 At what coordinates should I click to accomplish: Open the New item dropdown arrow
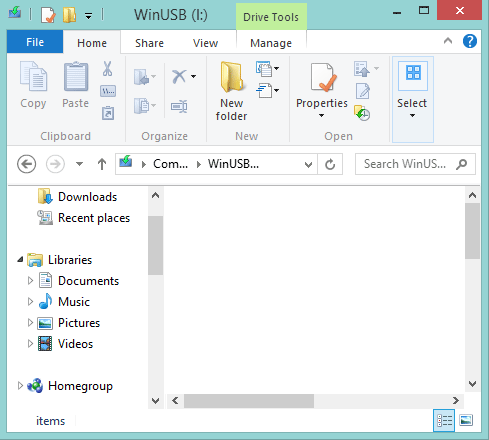277,69
